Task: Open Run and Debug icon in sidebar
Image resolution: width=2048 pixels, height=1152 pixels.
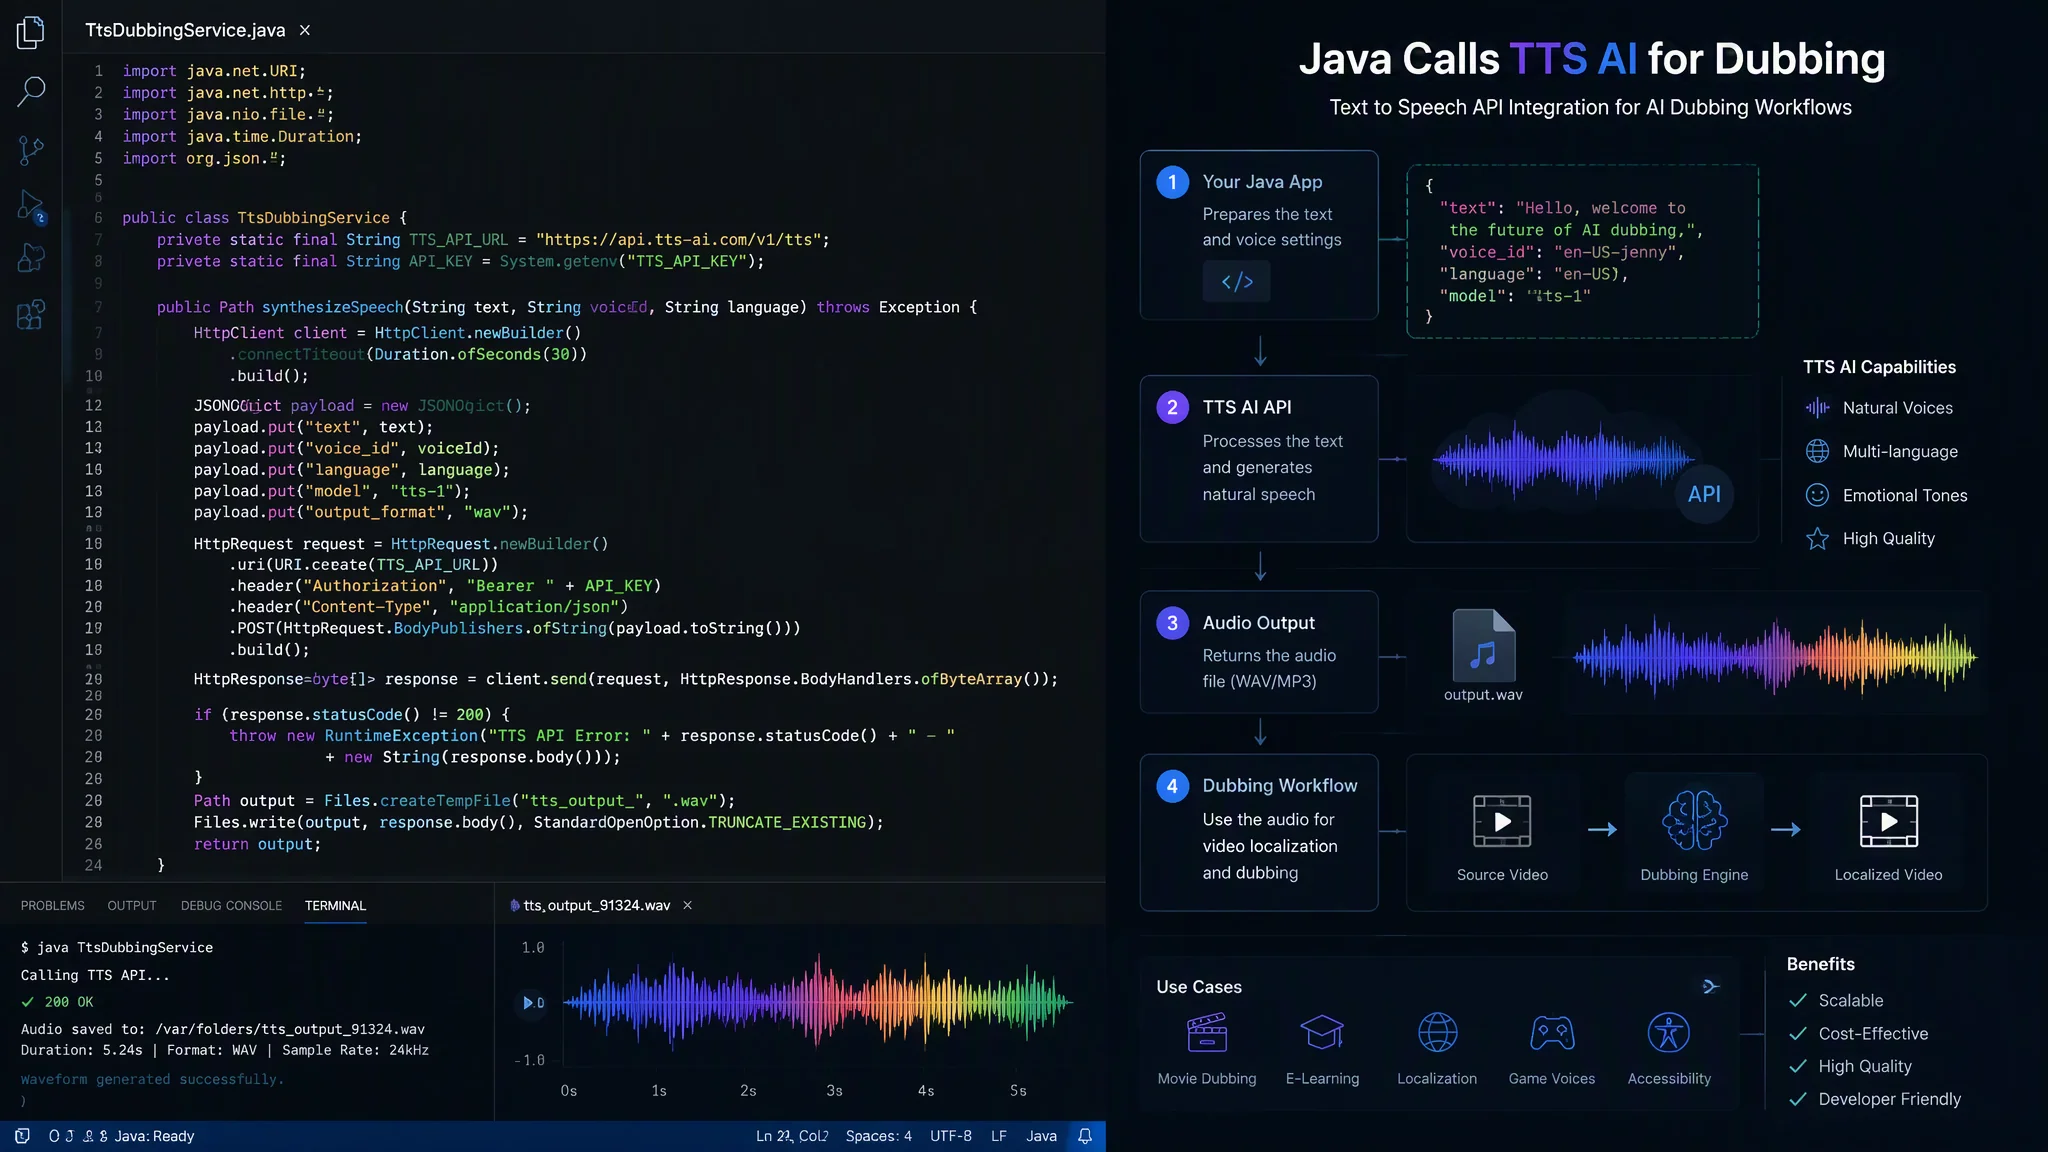Action: coord(31,206)
